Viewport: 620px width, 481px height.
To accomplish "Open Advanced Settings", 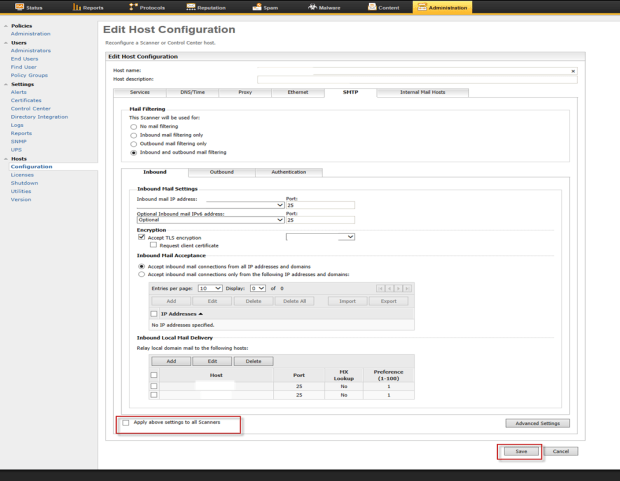I will click(x=538, y=423).
